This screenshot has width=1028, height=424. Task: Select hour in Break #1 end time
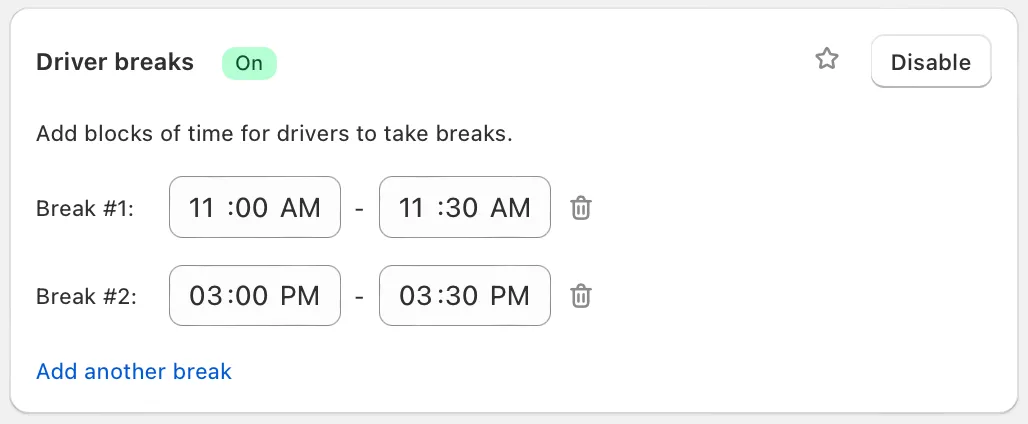coord(412,208)
